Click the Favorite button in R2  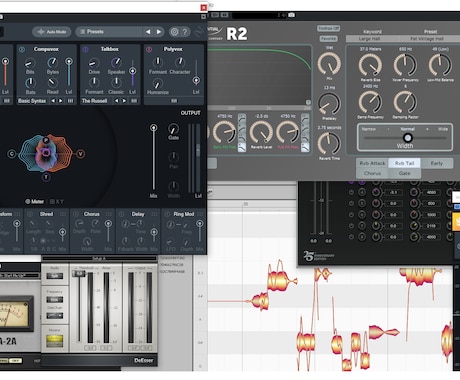328,39
